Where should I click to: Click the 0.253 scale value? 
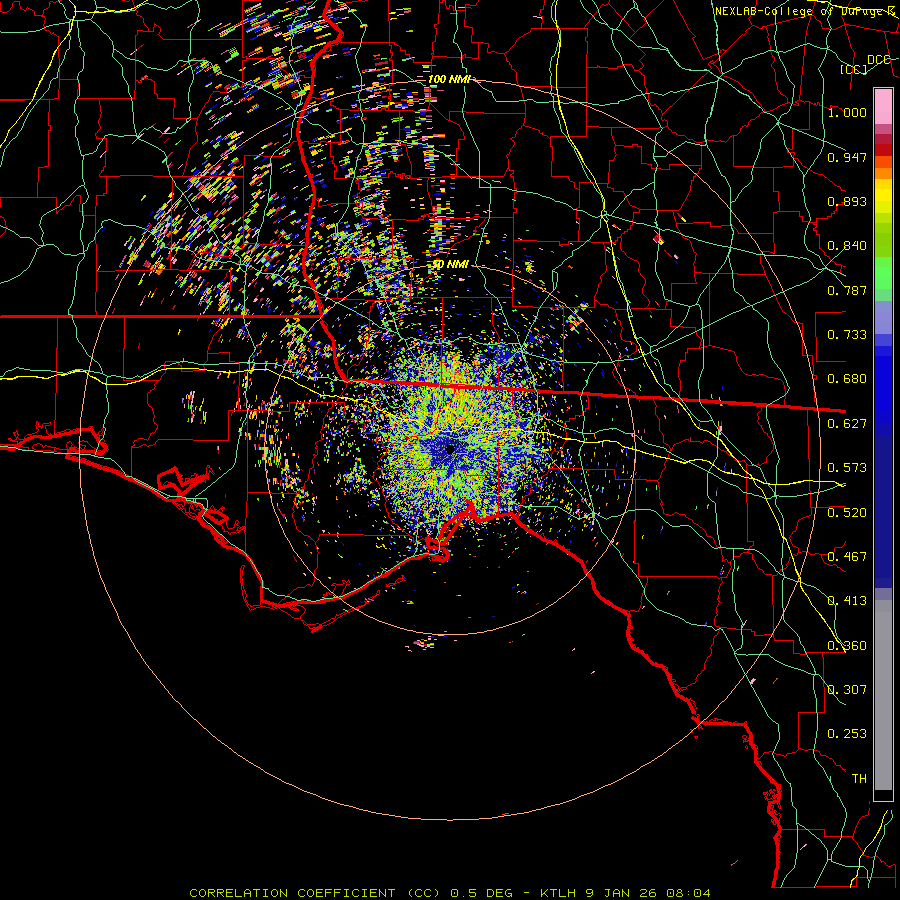(847, 734)
